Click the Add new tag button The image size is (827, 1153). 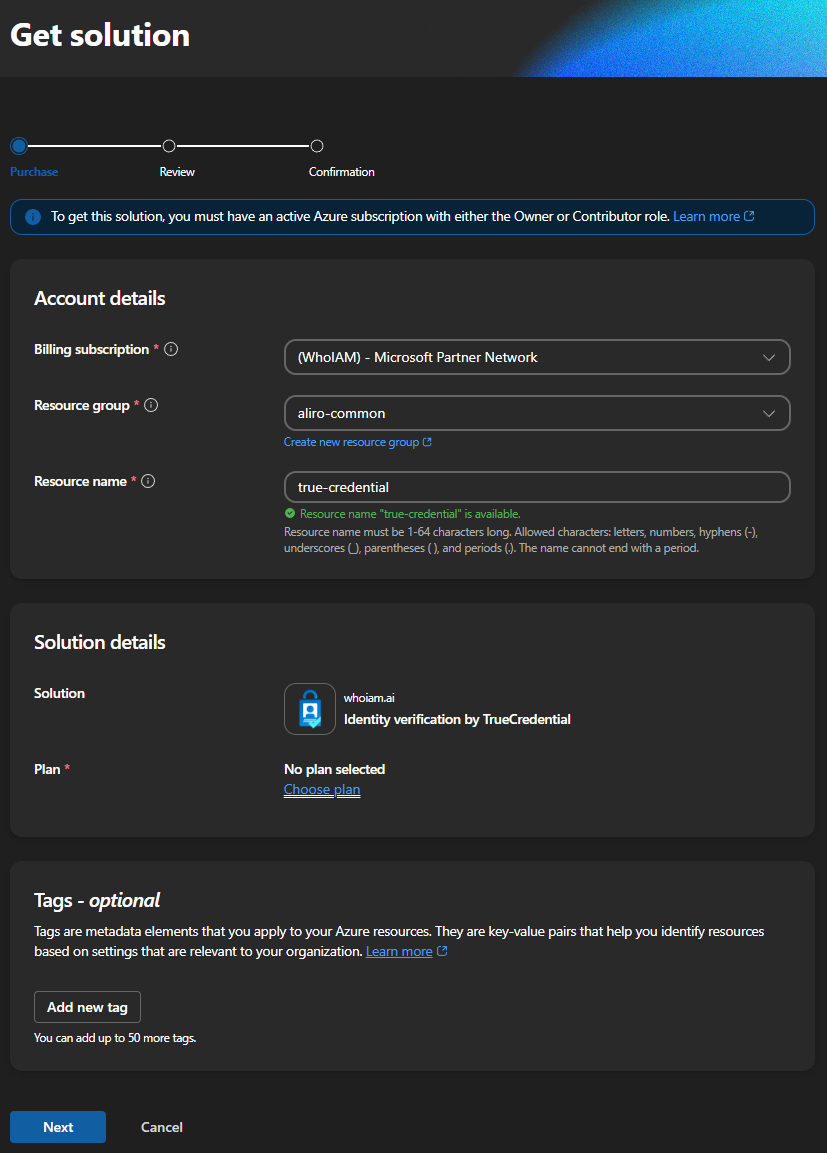[87, 1007]
